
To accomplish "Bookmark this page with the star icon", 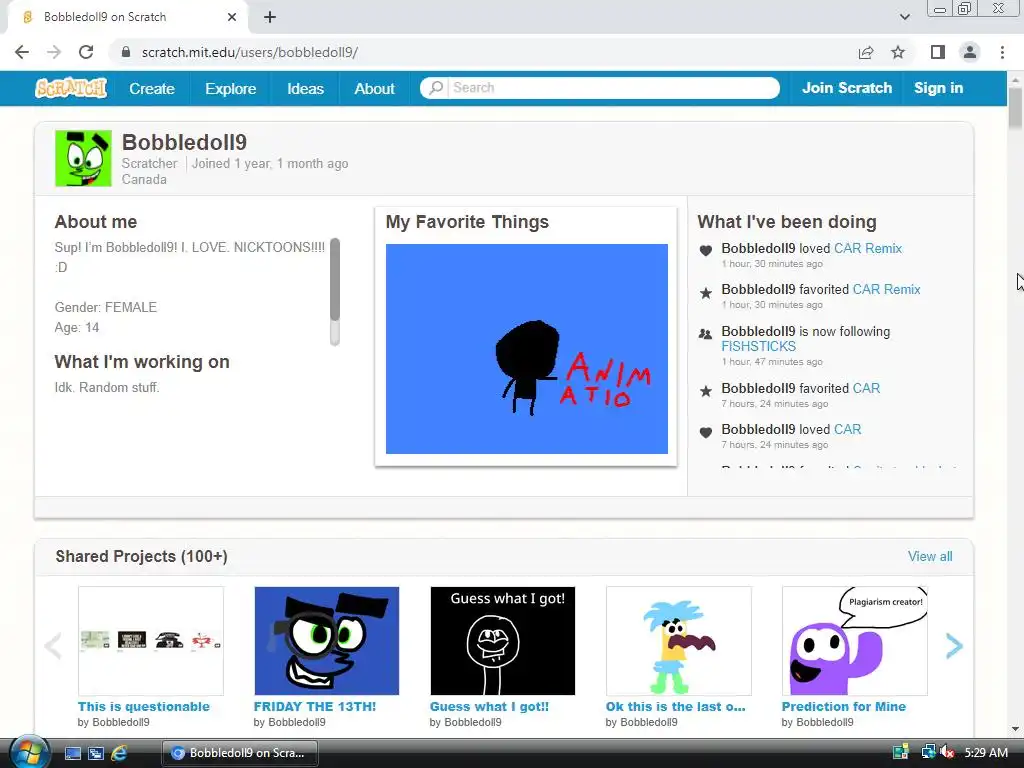I will click(898, 52).
